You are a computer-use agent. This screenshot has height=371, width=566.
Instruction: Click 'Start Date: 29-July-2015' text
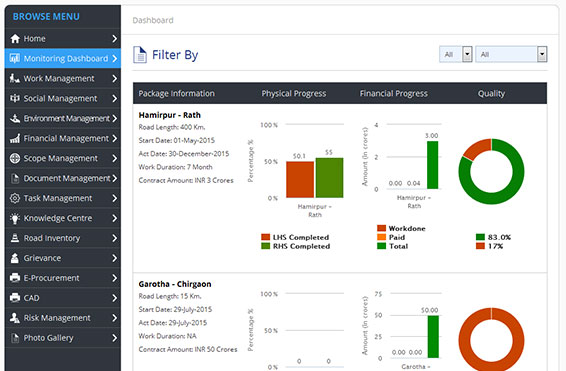click(175, 310)
